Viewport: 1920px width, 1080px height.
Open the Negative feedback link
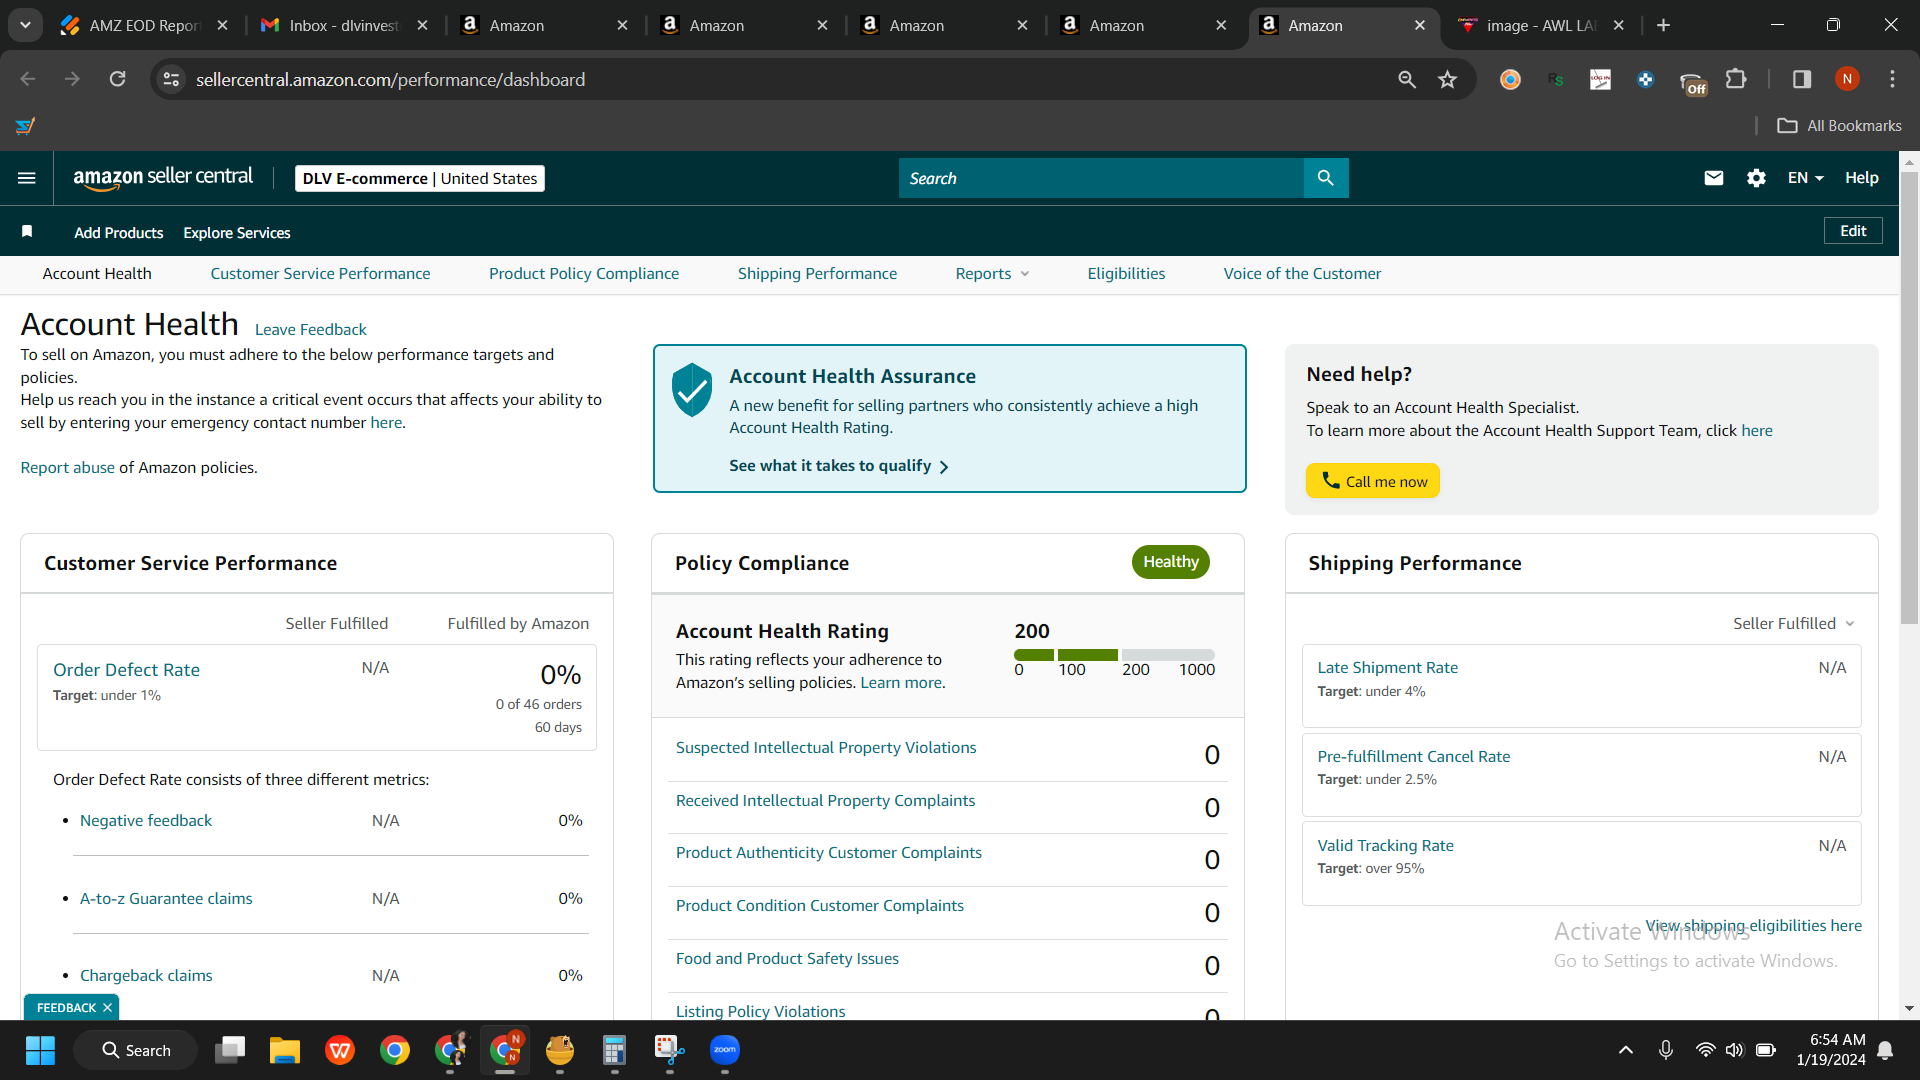pyautogui.click(x=146, y=821)
